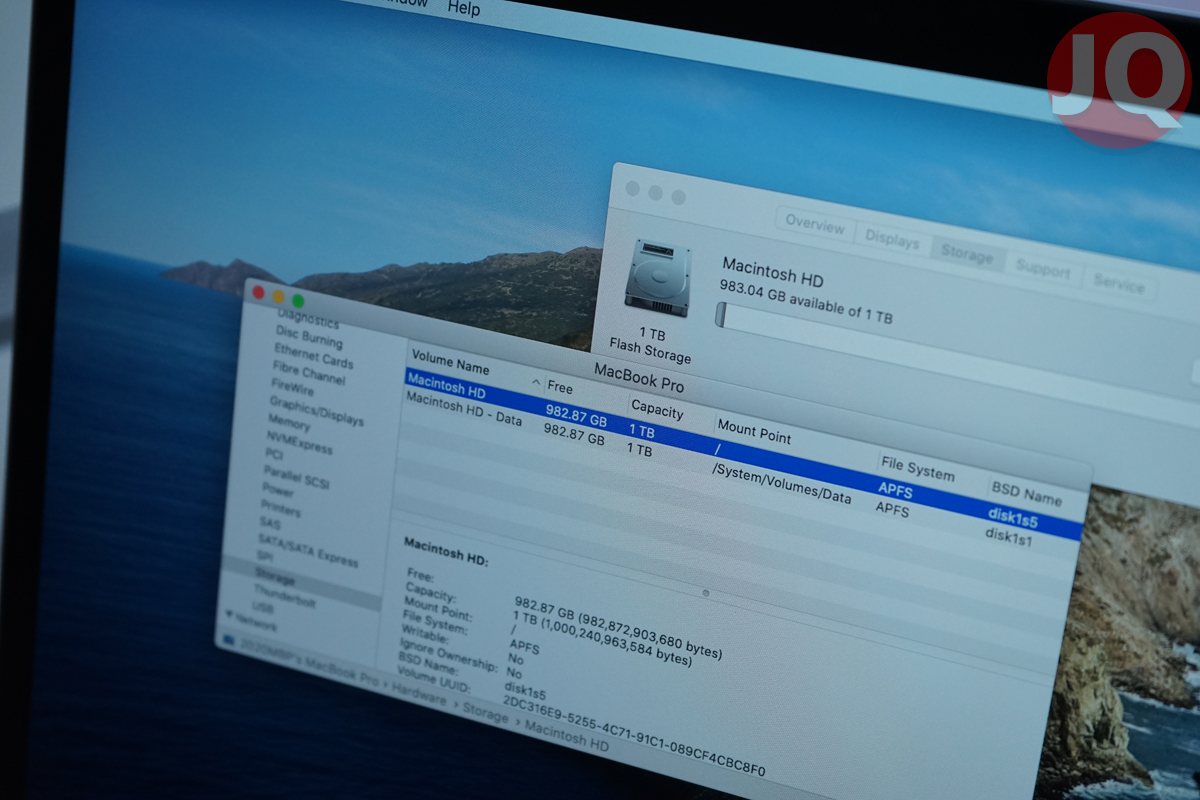Select the Storage tab in About This Mac
Screen dimensions: 1200x800
coord(967,254)
